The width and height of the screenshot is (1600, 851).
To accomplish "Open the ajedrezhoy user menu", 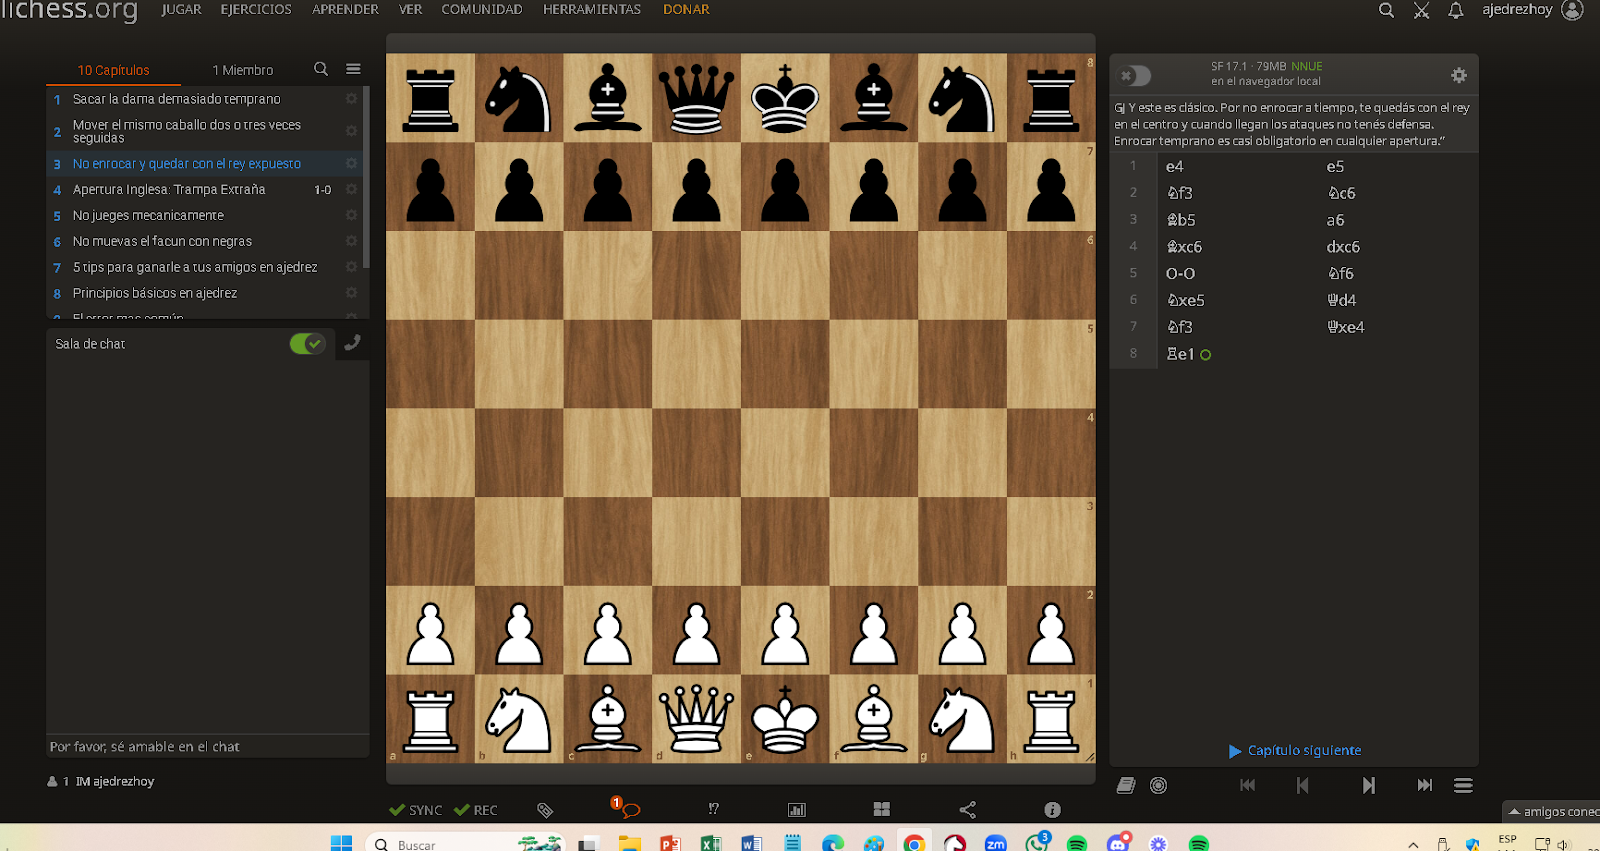I will pyautogui.click(x=1532, y=10).
